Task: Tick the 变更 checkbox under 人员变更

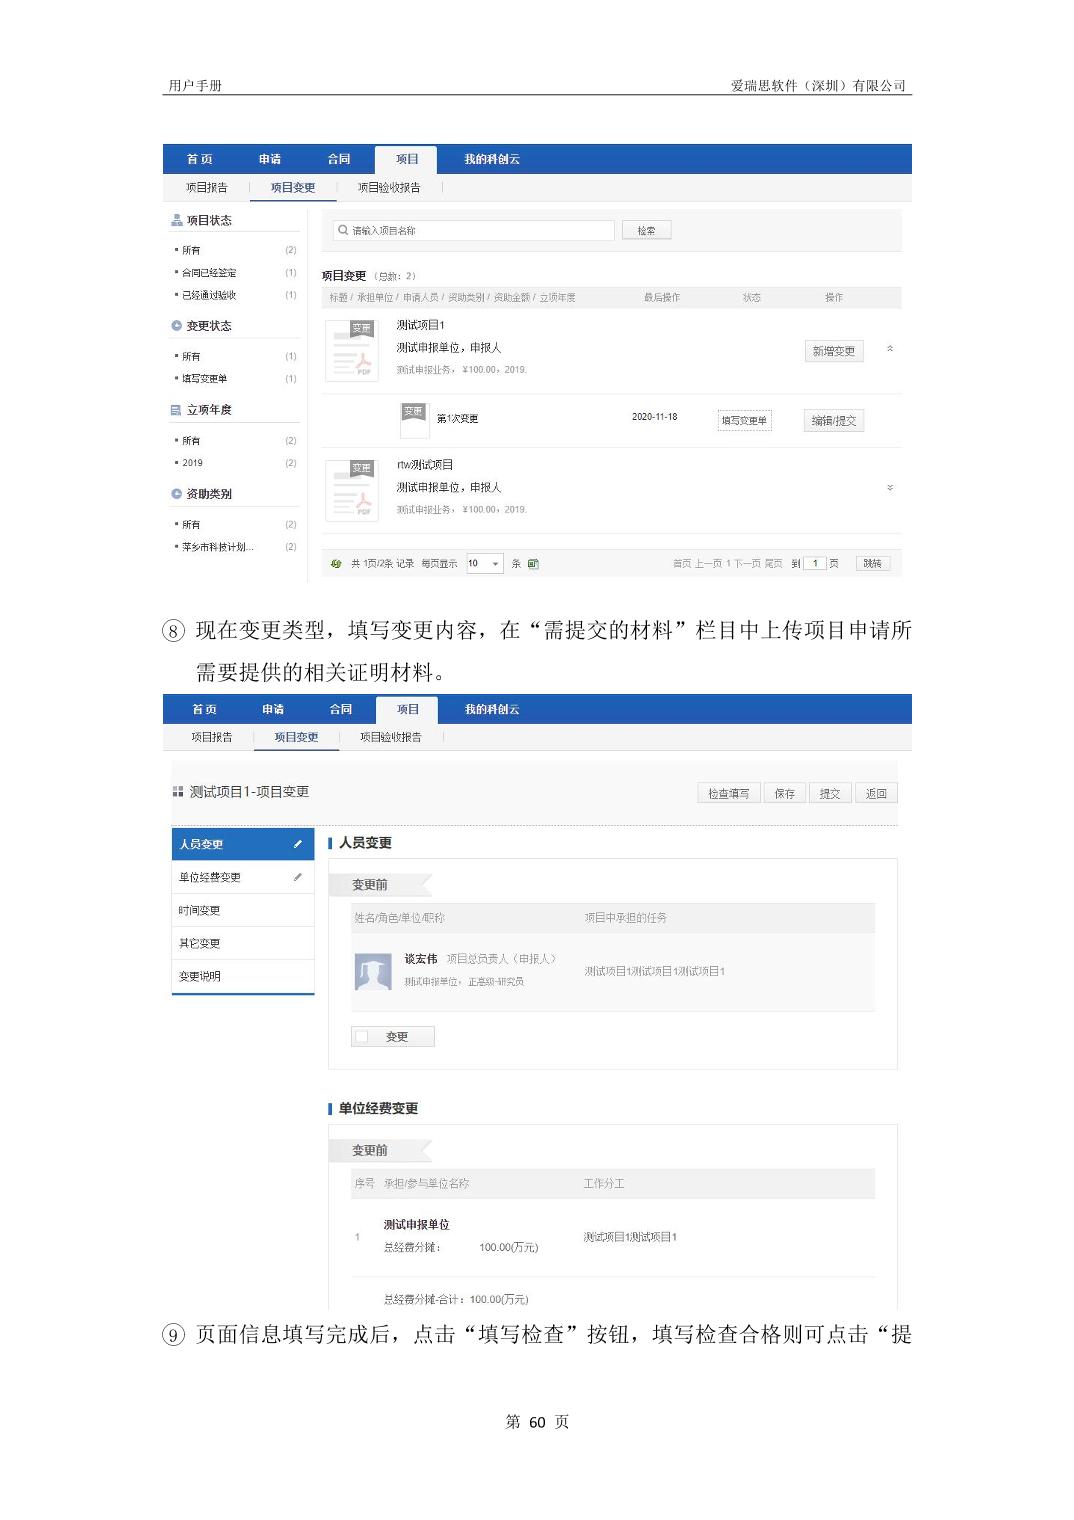Action: (x=363, y=1037)
